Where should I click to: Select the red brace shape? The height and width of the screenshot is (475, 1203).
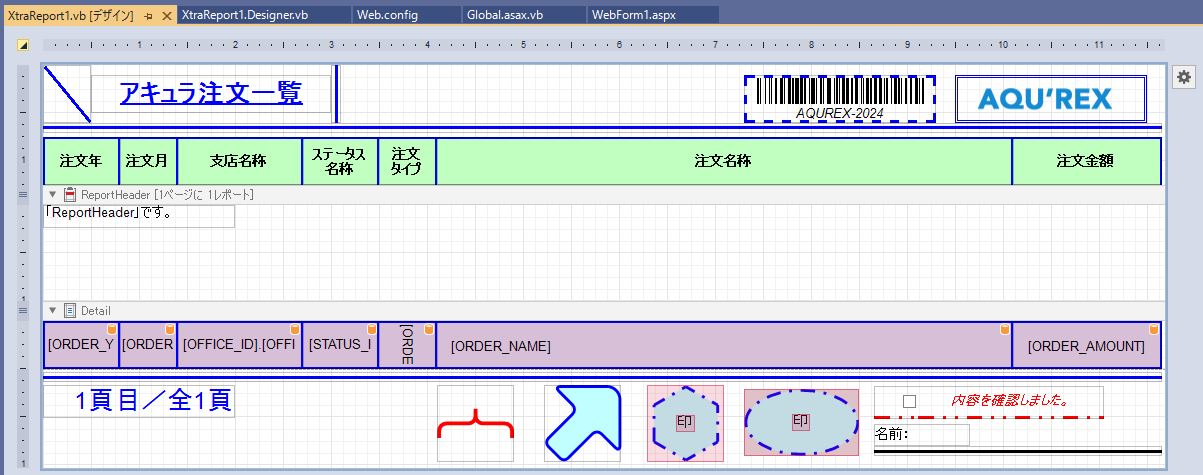pyautogui.click(x=475, y=424)
